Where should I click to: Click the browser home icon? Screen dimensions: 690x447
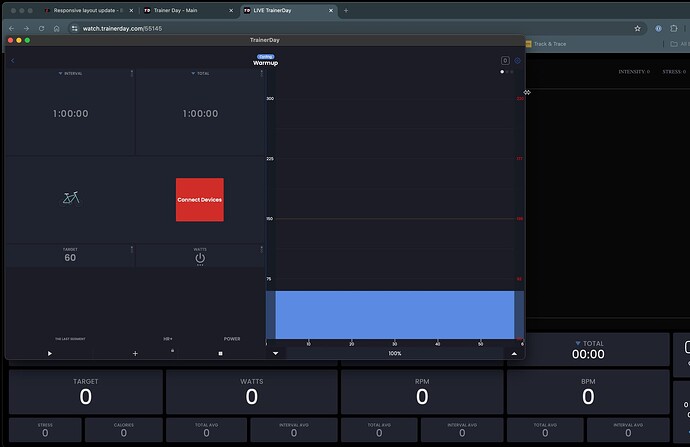click(x=57, y=28)
